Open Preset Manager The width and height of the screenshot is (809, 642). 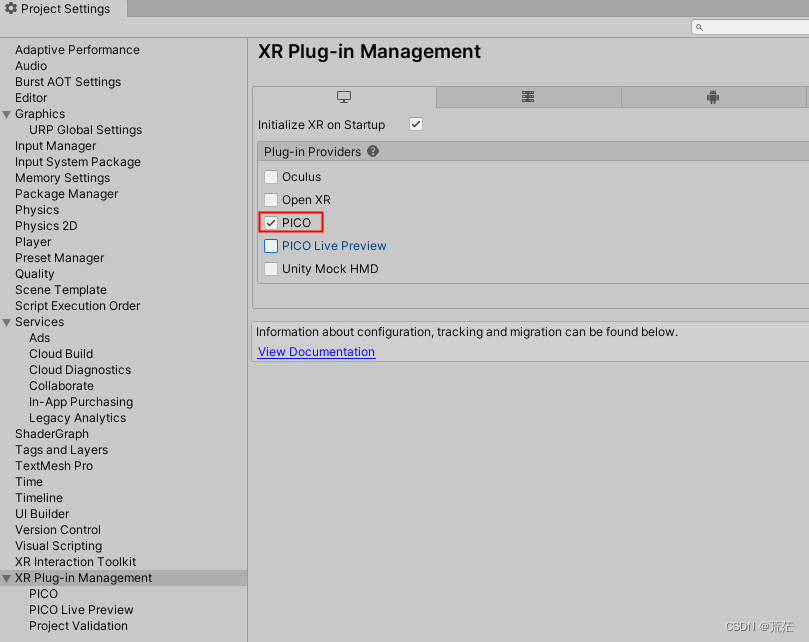[x=60, y=258]
